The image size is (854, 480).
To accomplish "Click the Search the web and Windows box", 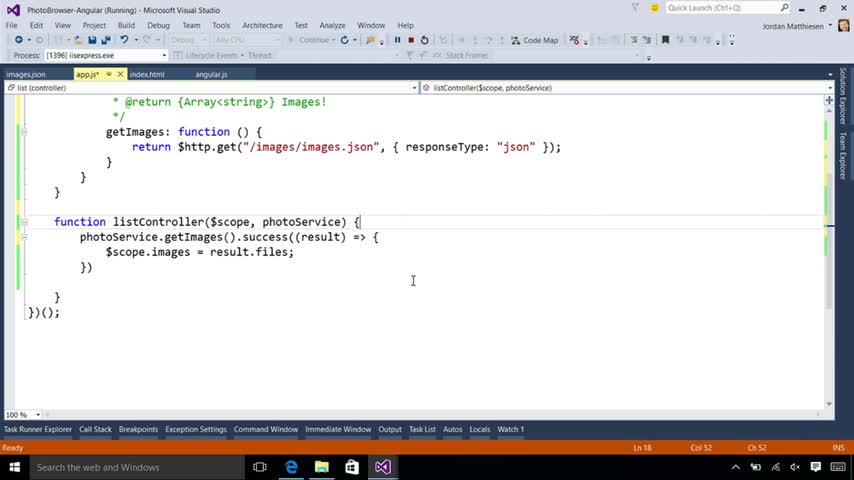I will coord(137,467).
